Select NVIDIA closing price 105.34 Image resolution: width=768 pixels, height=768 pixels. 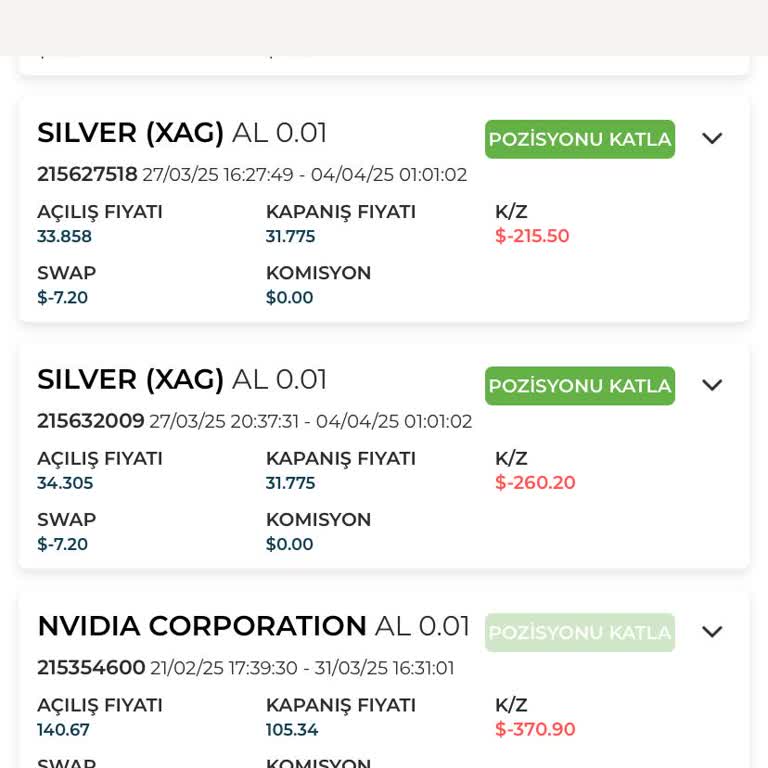[x=292, y=730]
